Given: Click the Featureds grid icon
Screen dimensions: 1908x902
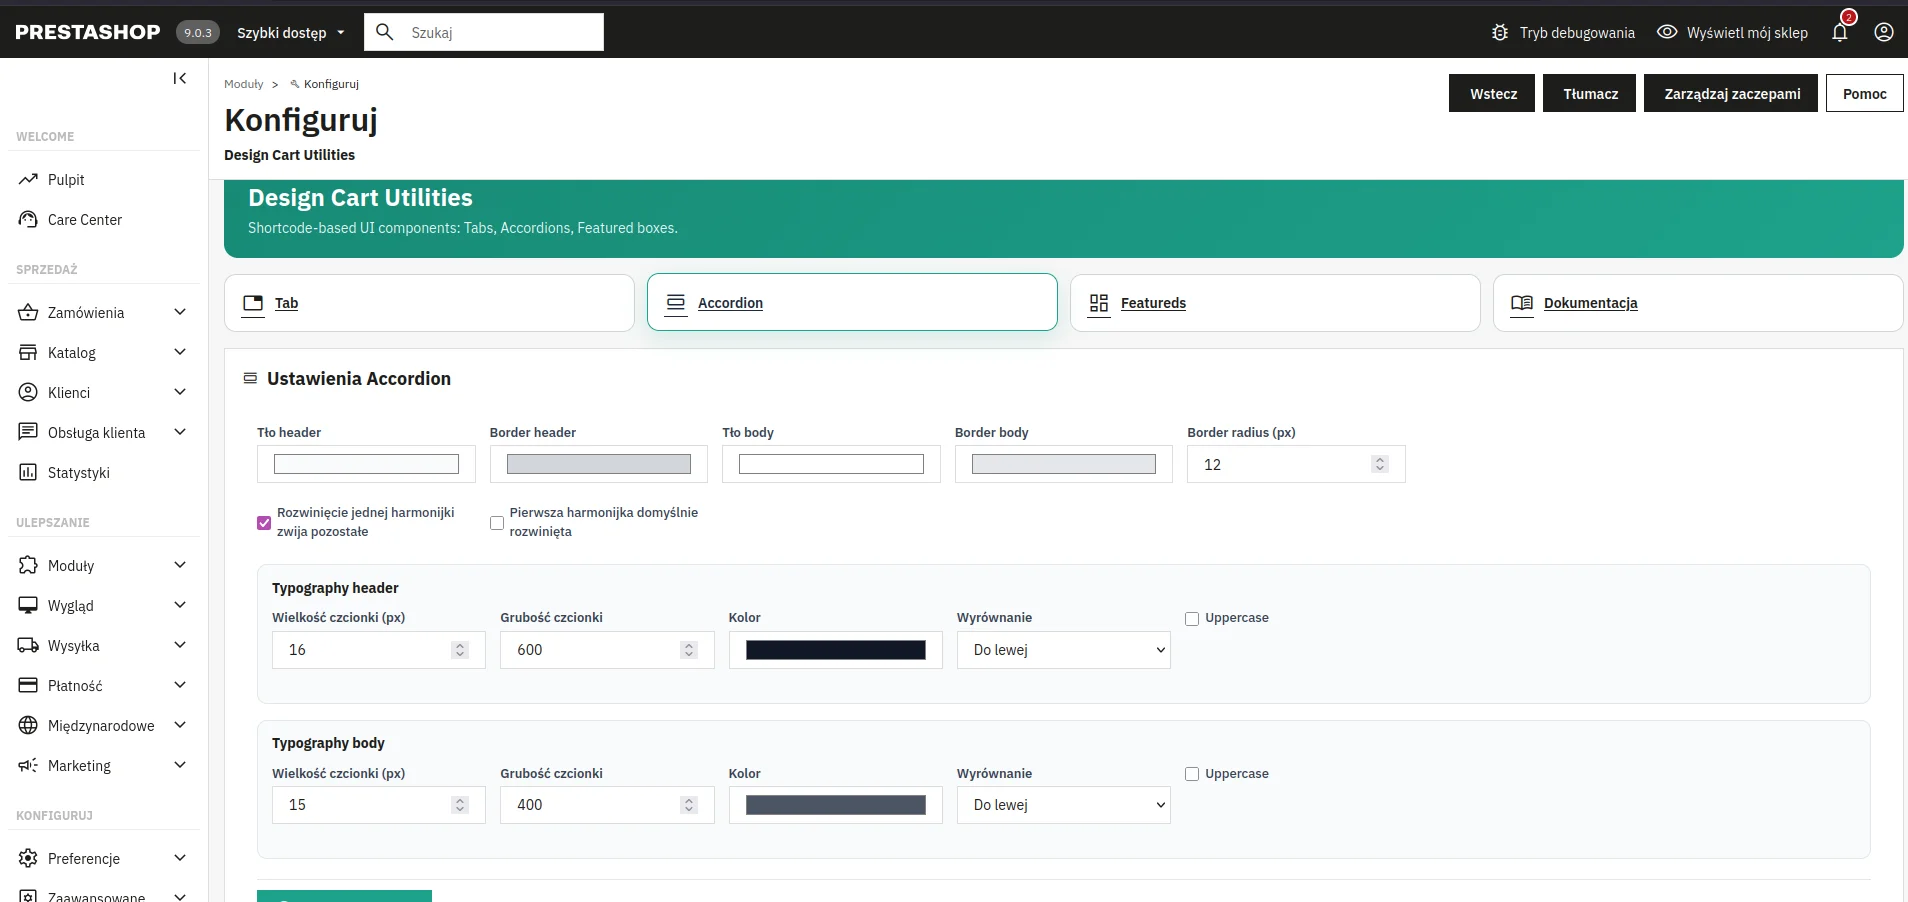Looking at the screenshot, I should 1099,303.
